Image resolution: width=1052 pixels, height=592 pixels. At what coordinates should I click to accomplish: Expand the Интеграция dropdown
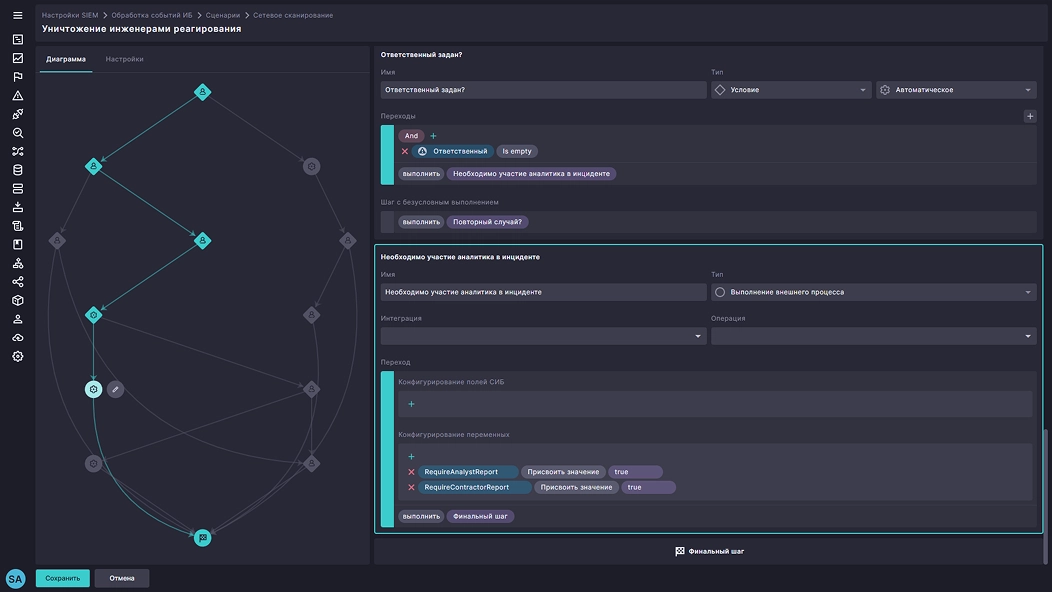543,337
